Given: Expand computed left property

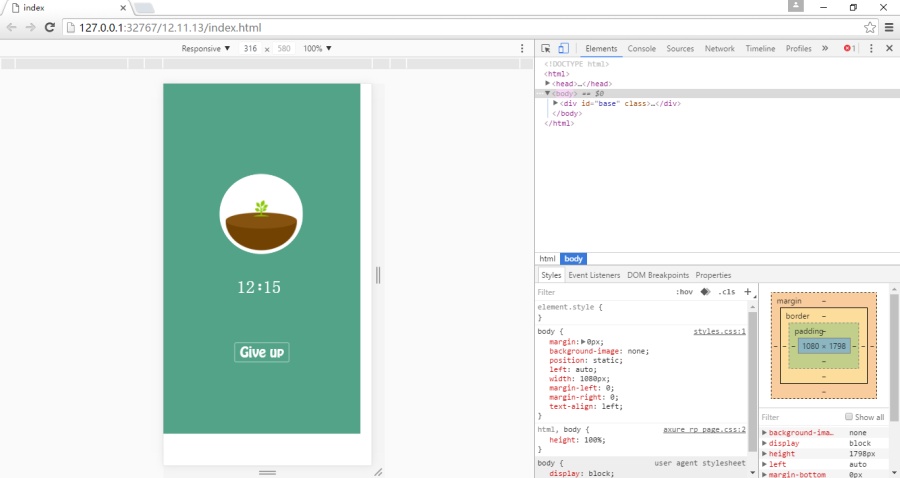Looking at the screenshot, I should click(x=764, y=464).
